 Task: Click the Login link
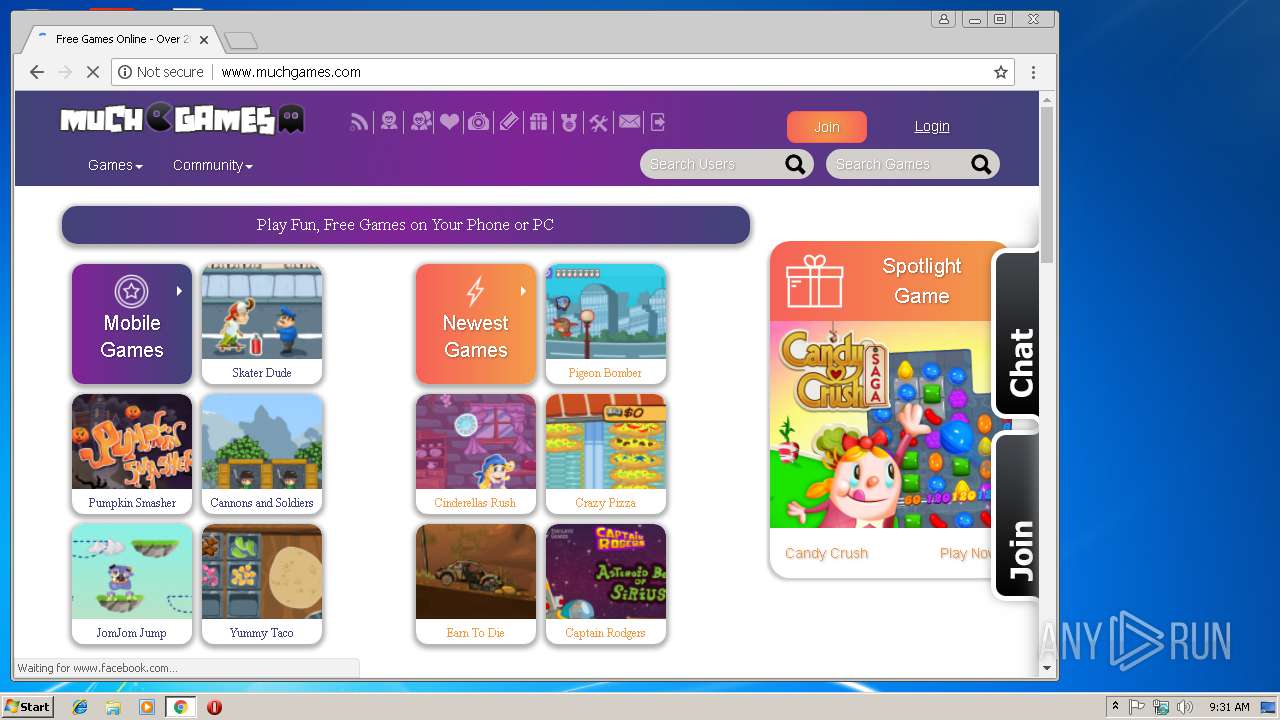[932, 126]
